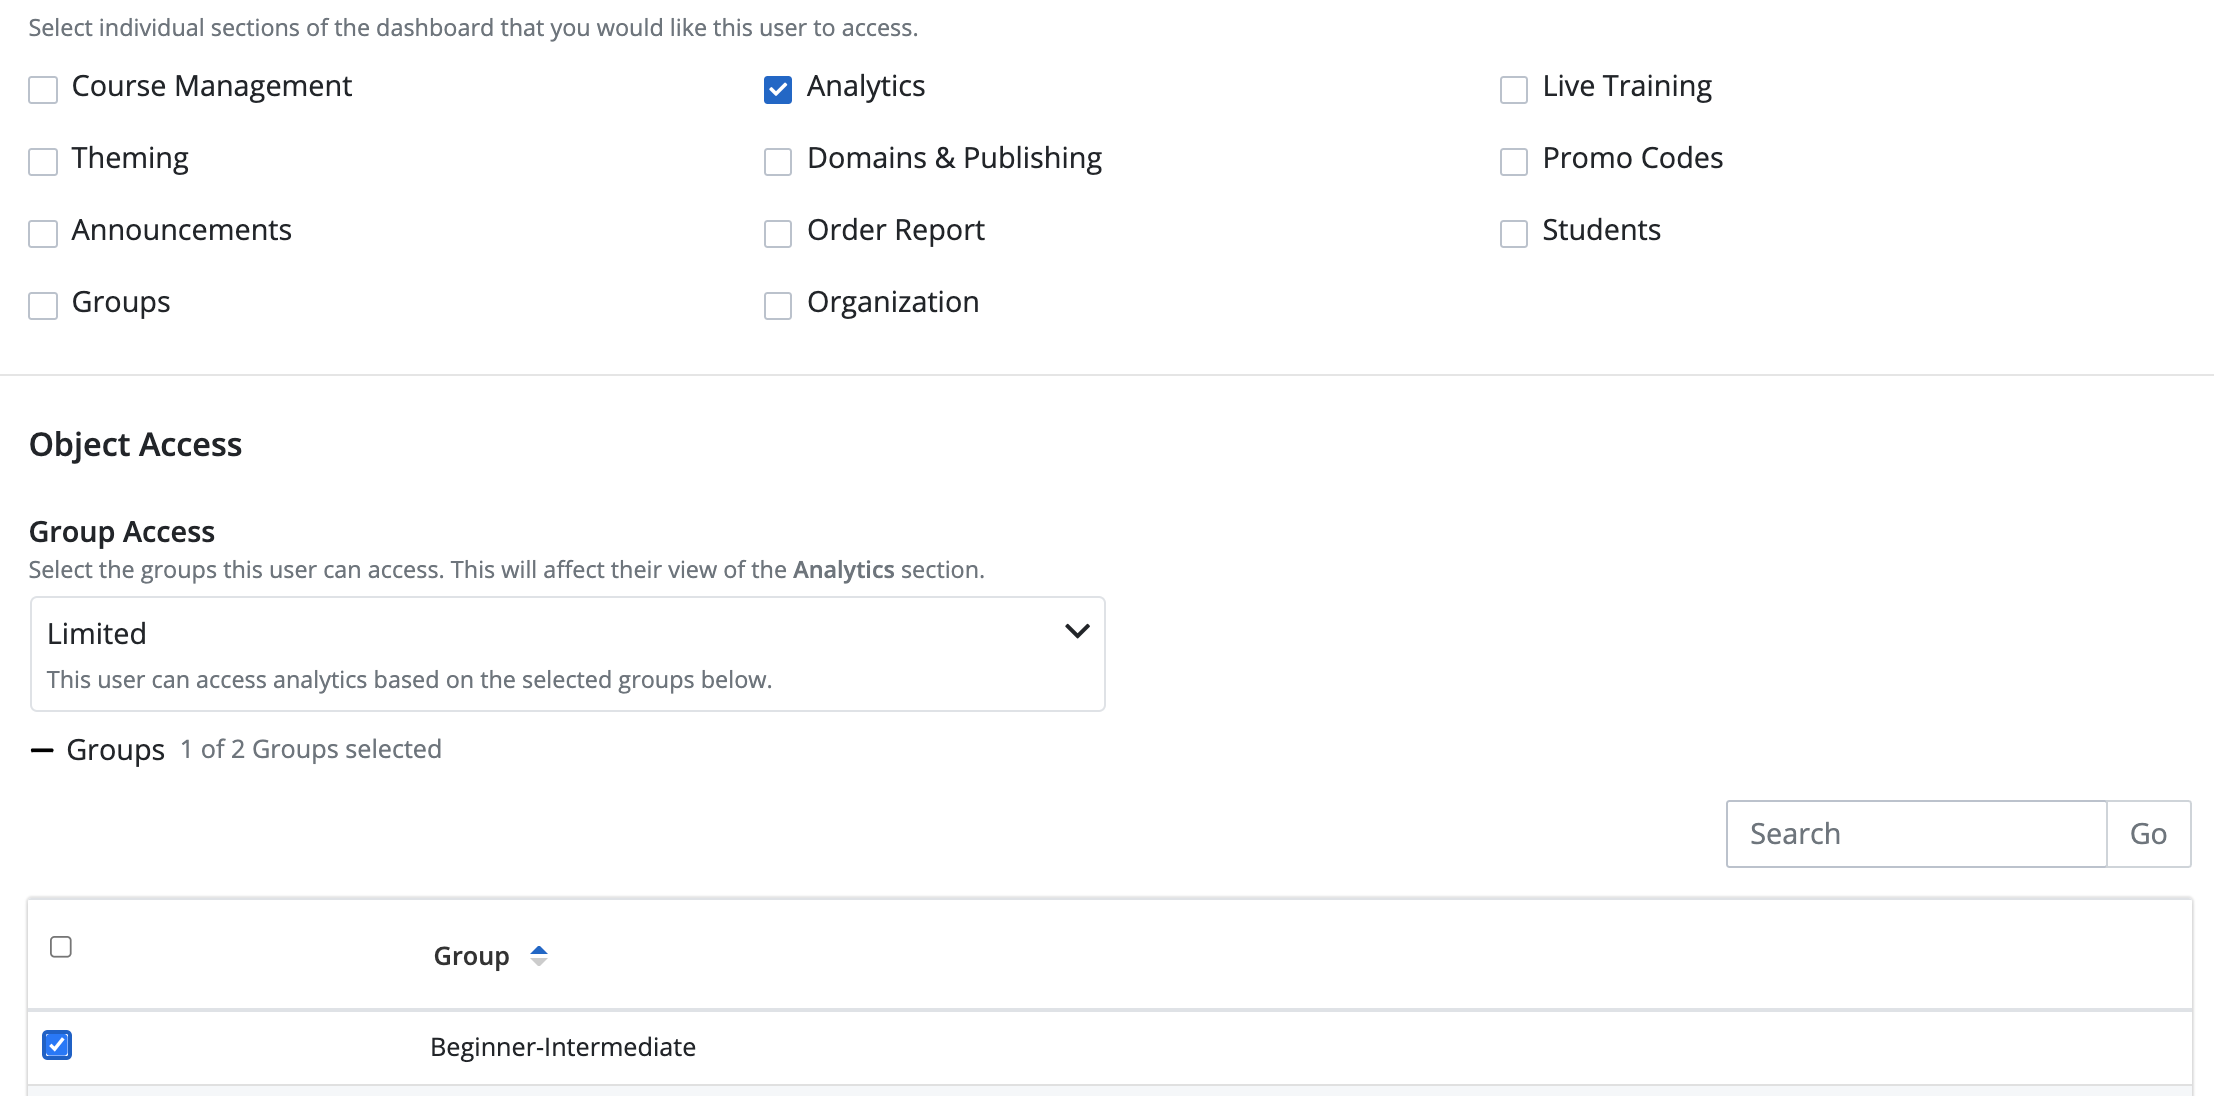Check the Organization checkbox
The width and height of the screenshot is (2214, 1096).
(x=778, y=306)
